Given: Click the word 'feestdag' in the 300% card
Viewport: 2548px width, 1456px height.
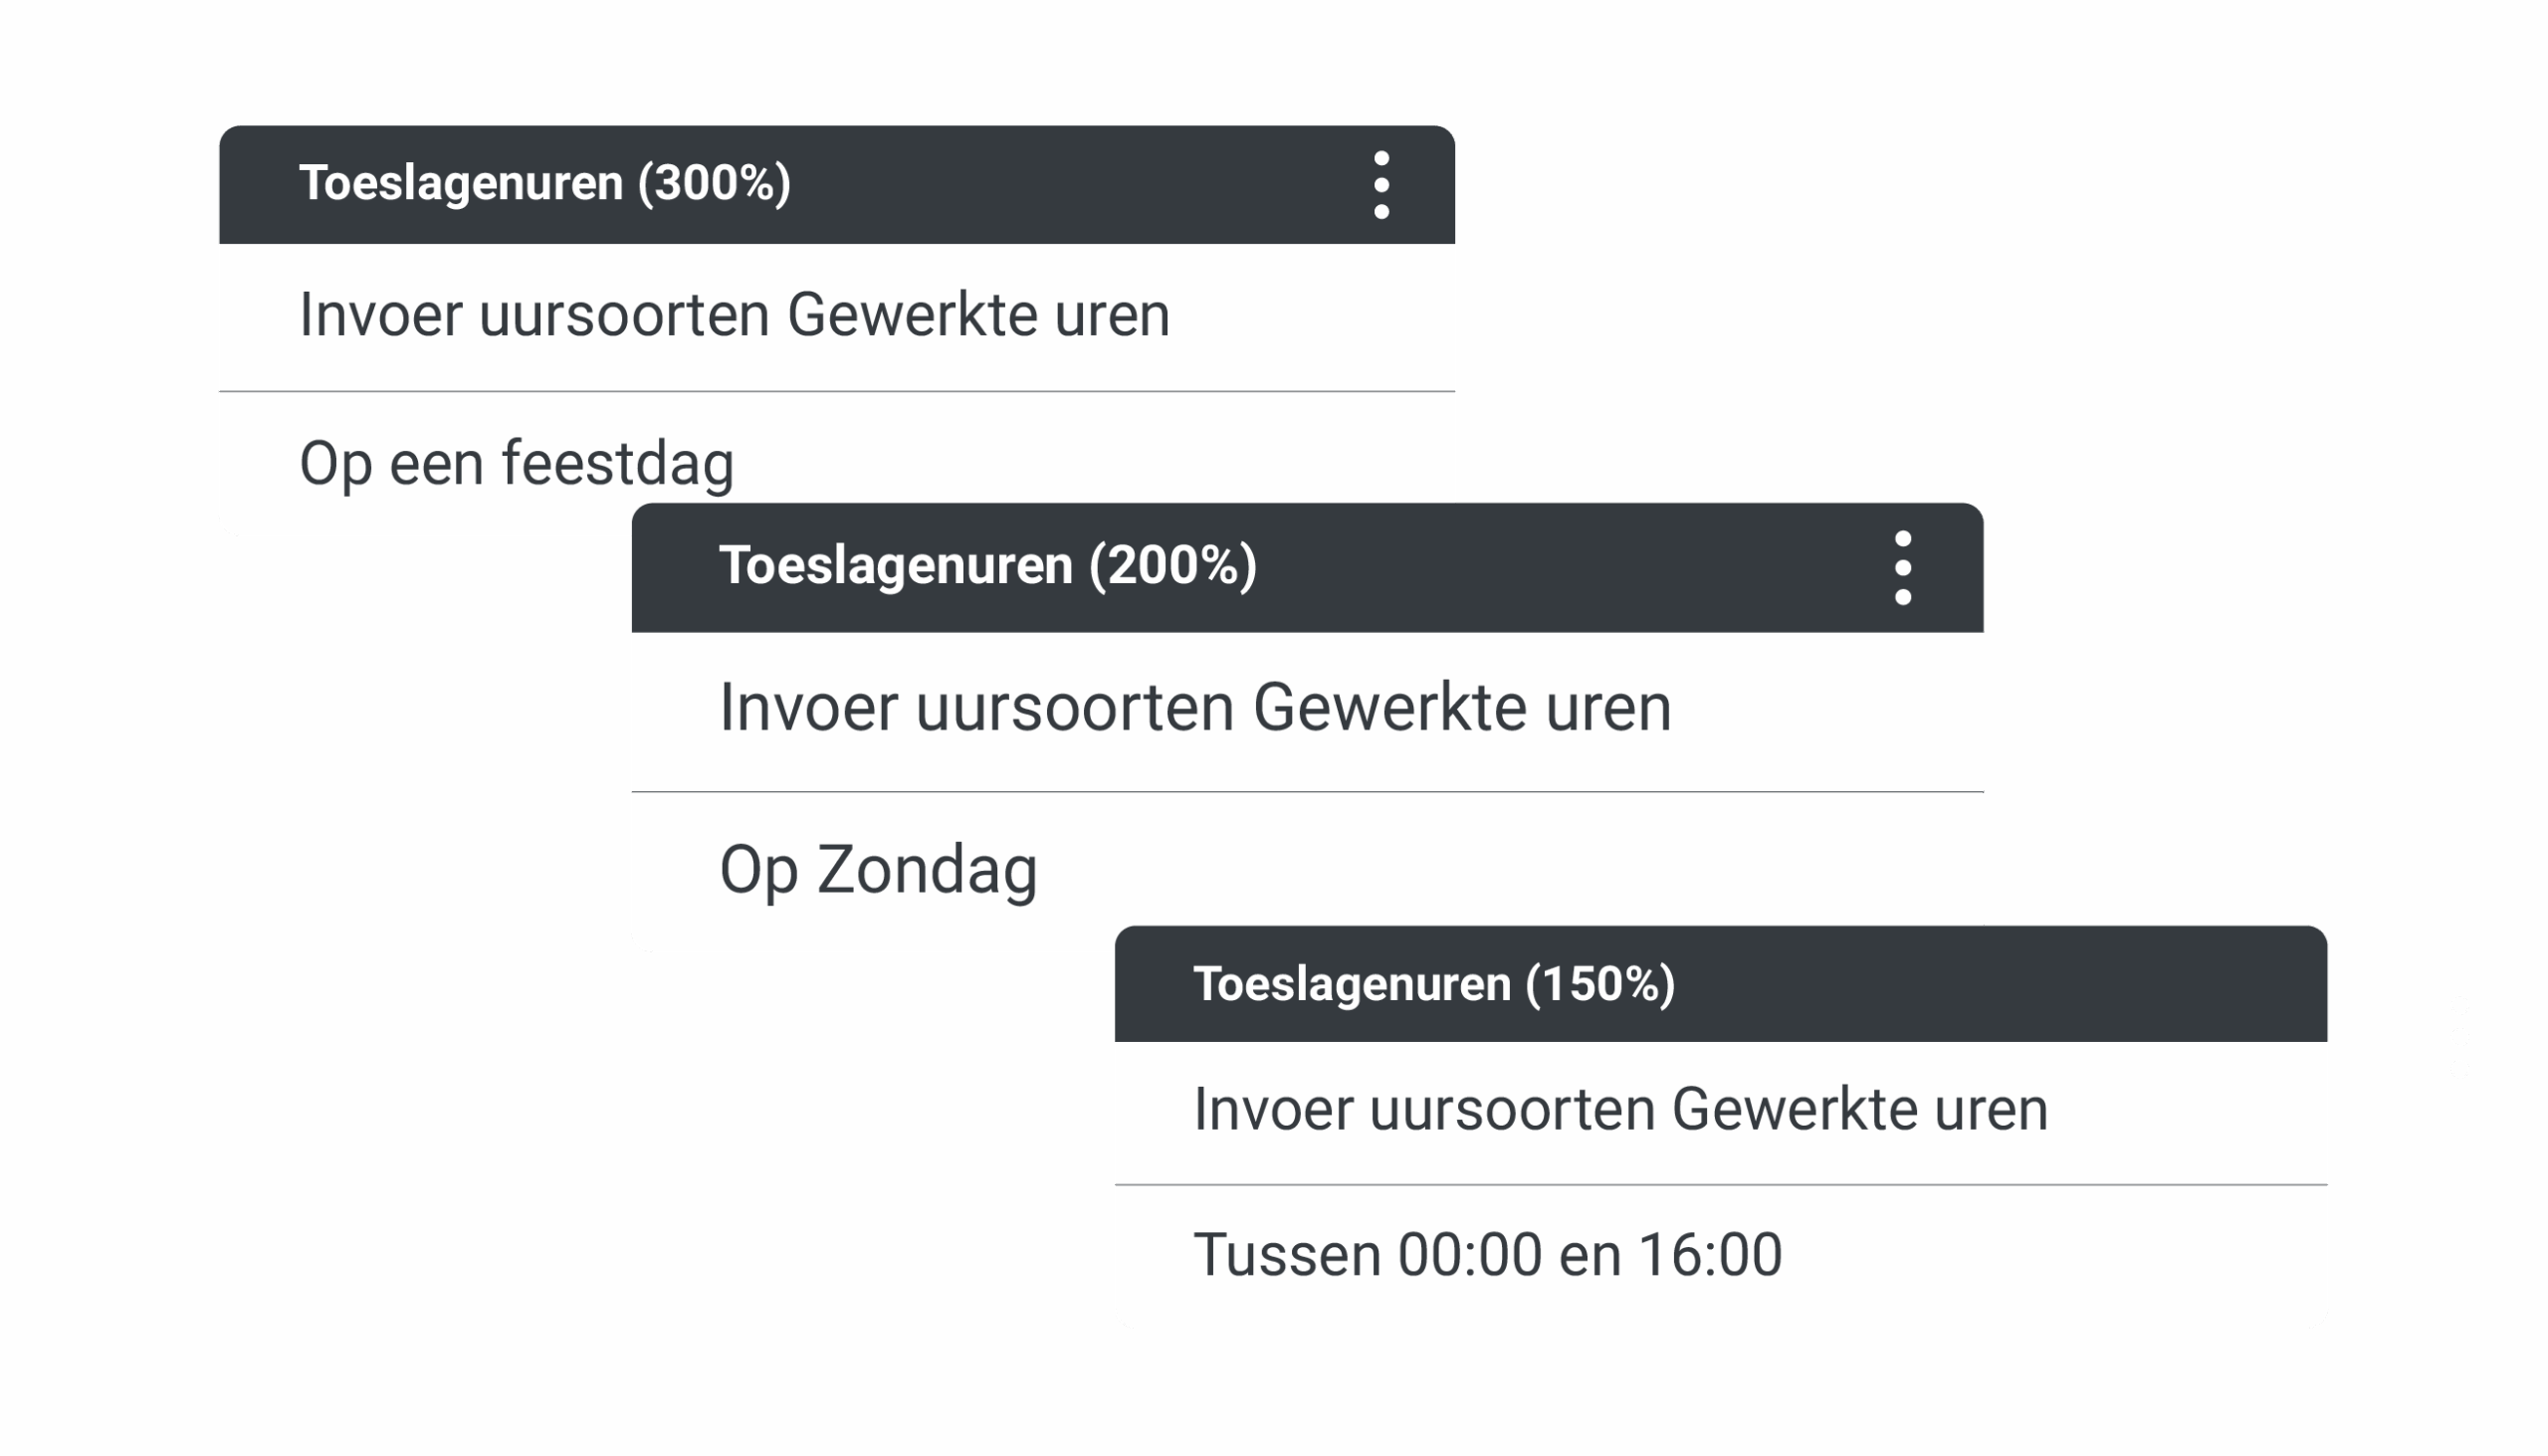Looking at the screenshot, I should (x=617, y=464).
